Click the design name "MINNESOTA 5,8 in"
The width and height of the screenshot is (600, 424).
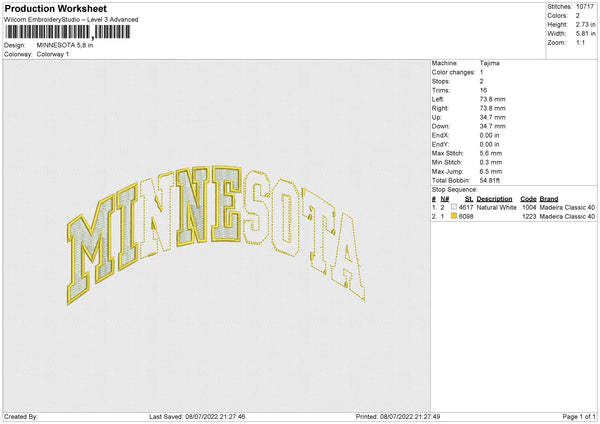point(65,45)
